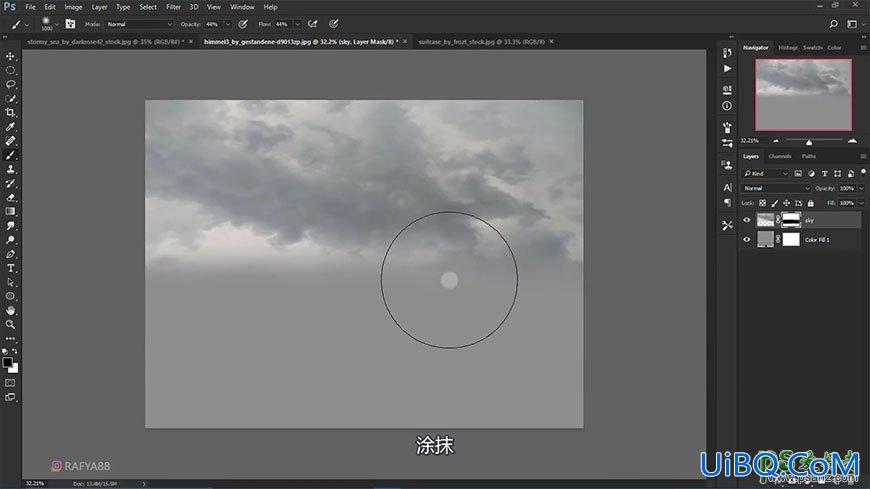This screenshot has height=489, width=870.
Task: Open the Window menu
Action: tap(242, 7)
